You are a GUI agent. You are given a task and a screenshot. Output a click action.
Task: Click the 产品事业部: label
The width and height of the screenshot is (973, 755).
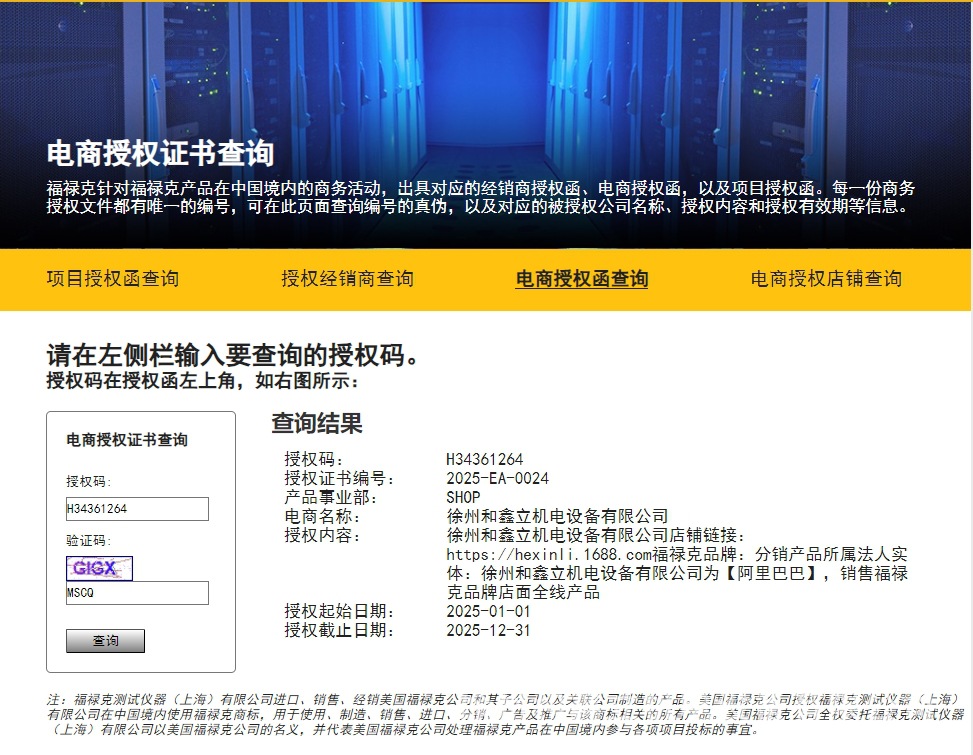(331, 498)
